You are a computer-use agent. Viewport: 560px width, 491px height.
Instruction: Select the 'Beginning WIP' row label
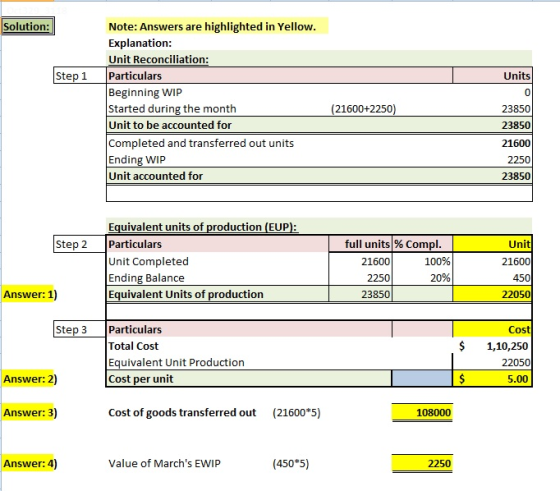point(145,92)
